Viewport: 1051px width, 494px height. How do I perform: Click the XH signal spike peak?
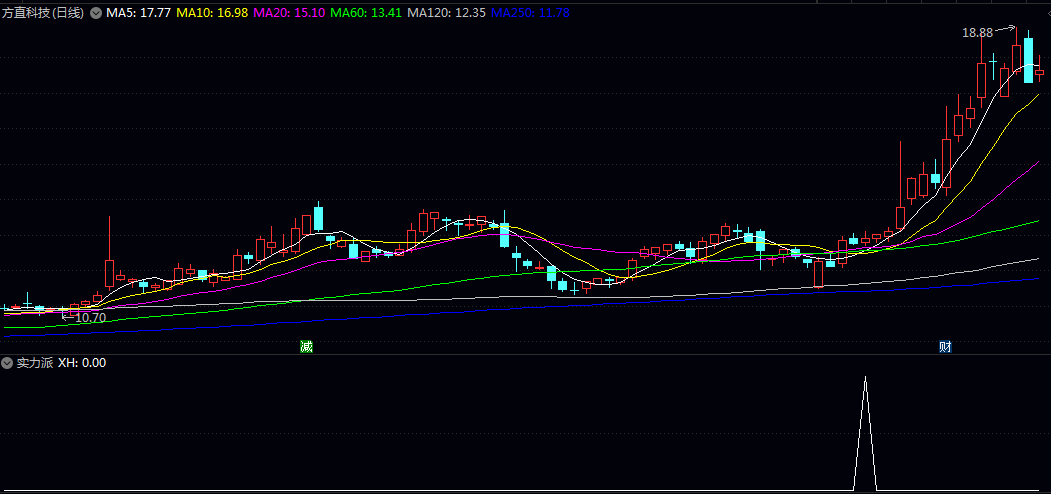[x=865, y=379]
